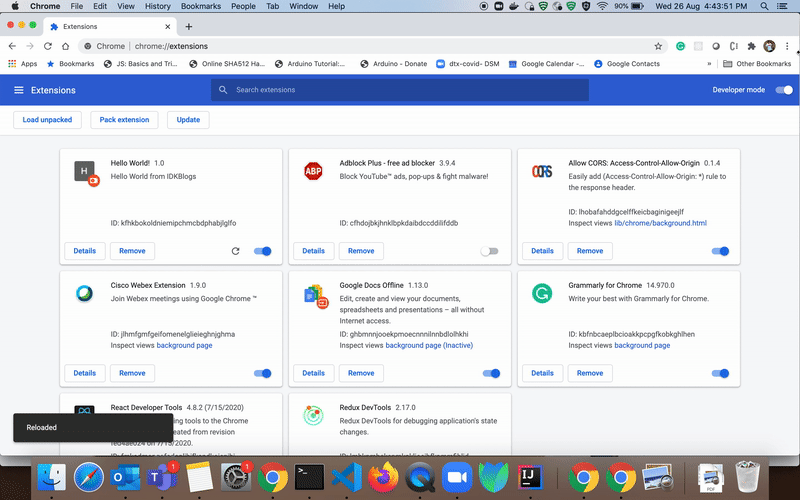
Task: Click the Cisco Webex extension logo
Action: coord(84,293)
